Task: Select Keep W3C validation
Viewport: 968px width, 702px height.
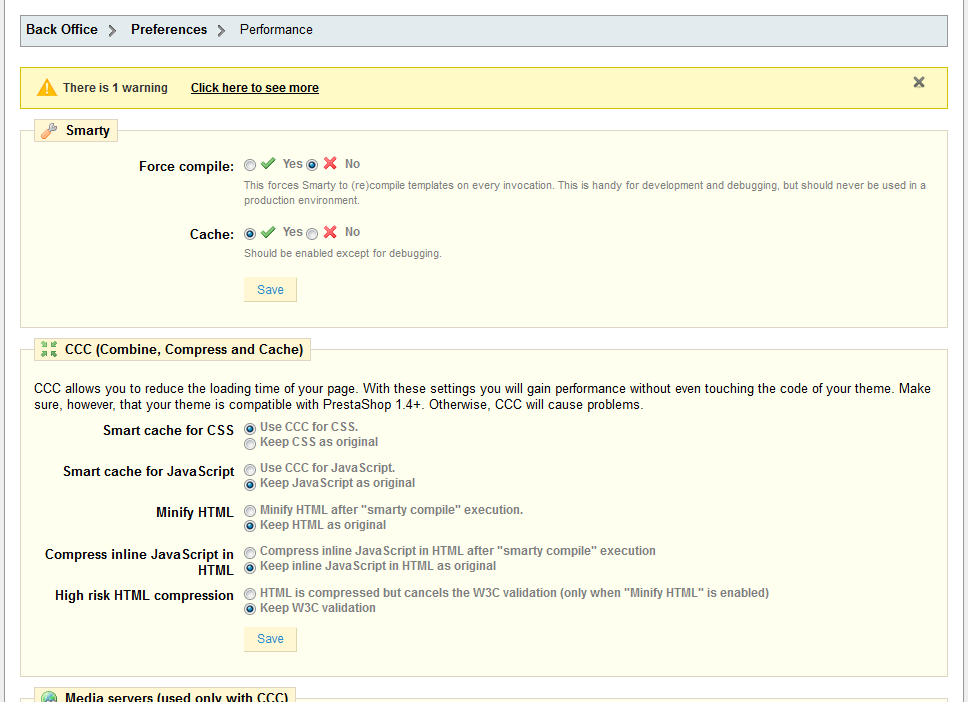Action: coord(250,609)
